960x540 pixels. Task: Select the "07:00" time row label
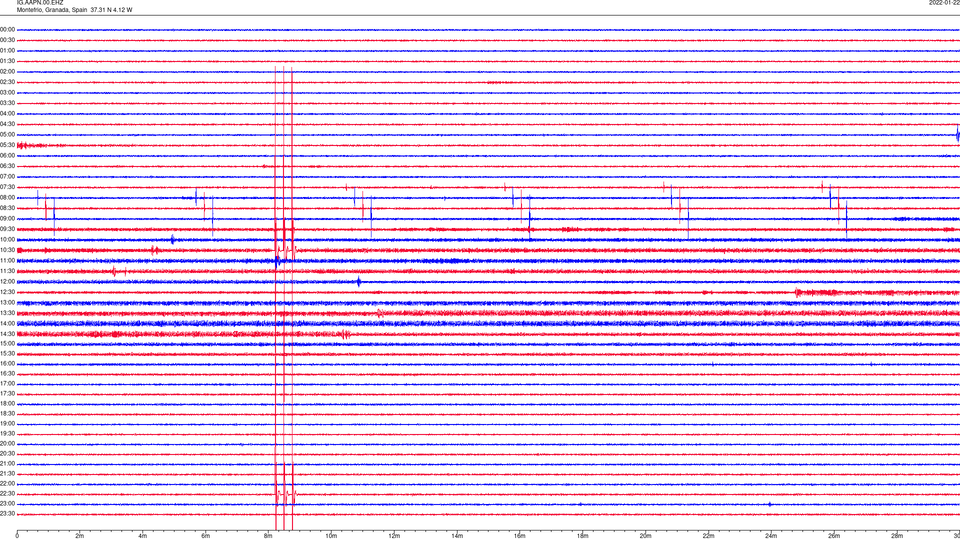click(7, 176)
